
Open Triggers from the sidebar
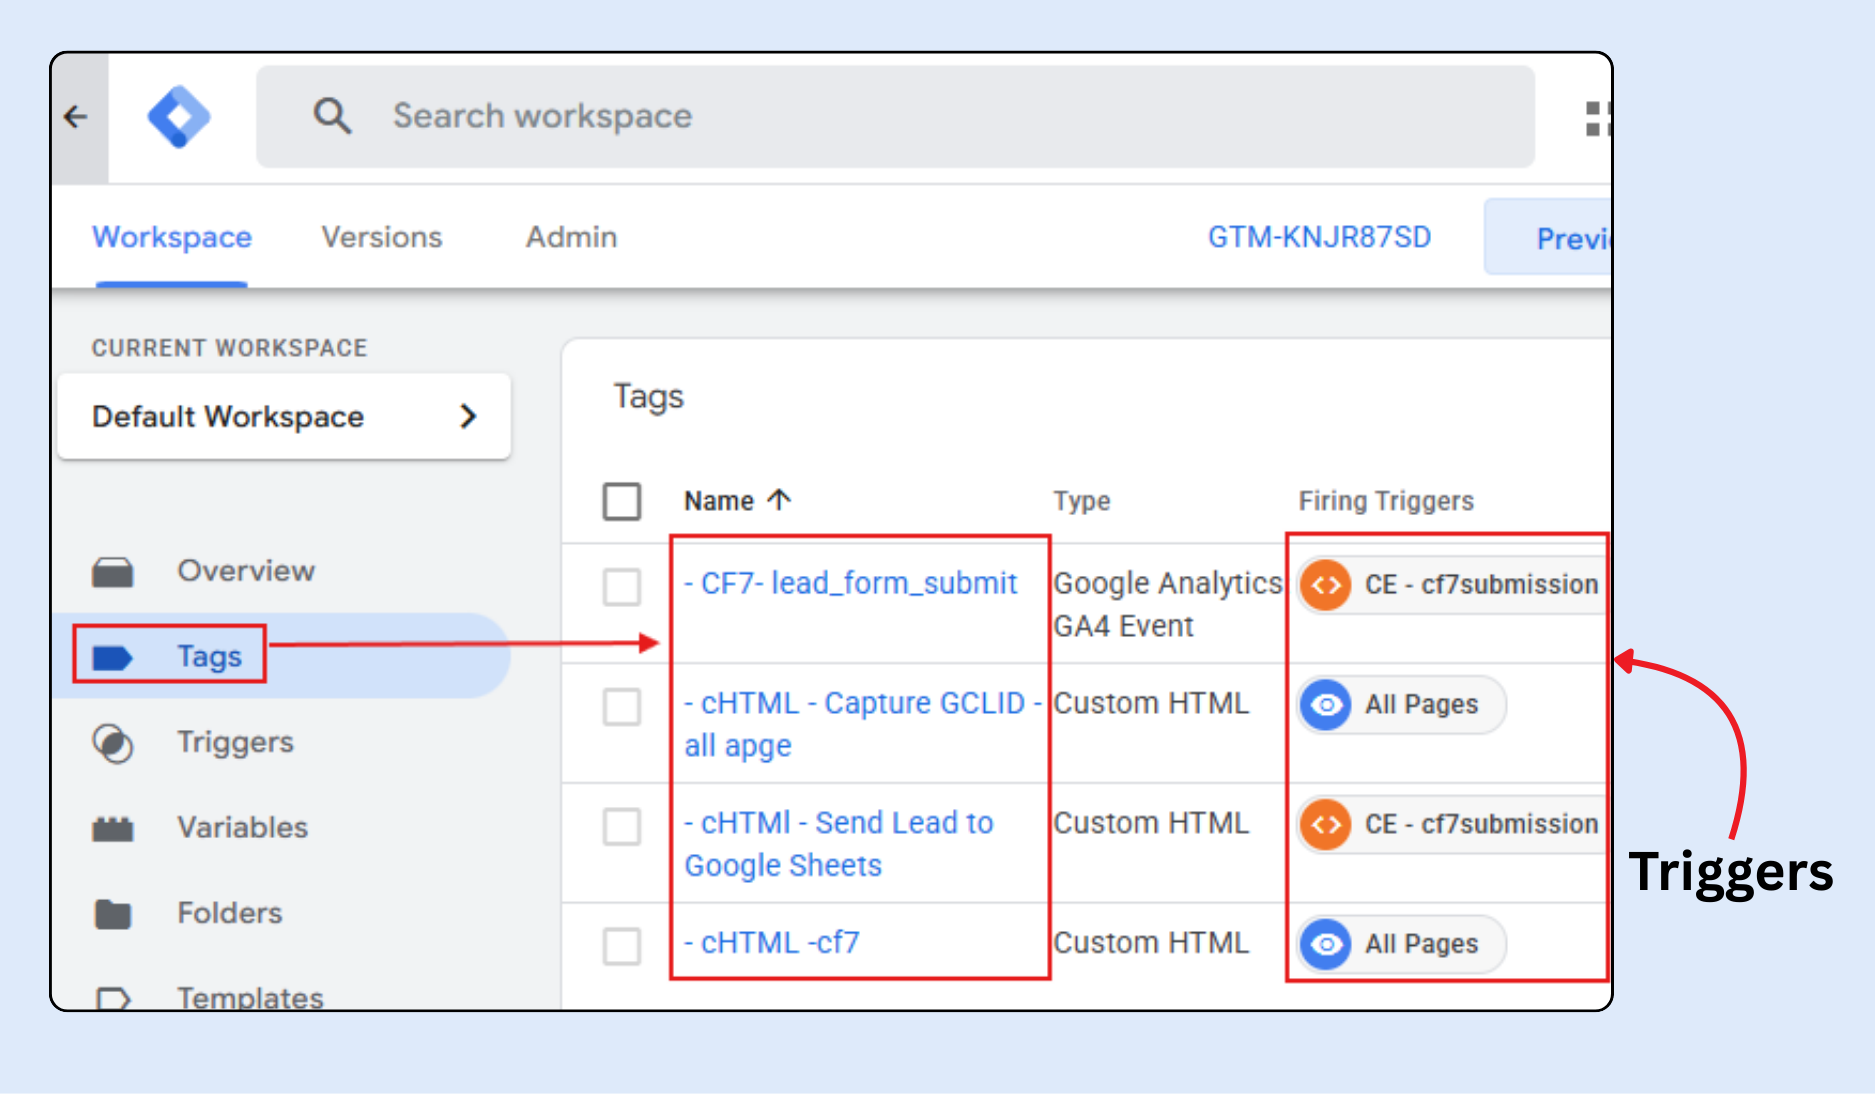tap(235, 742)
